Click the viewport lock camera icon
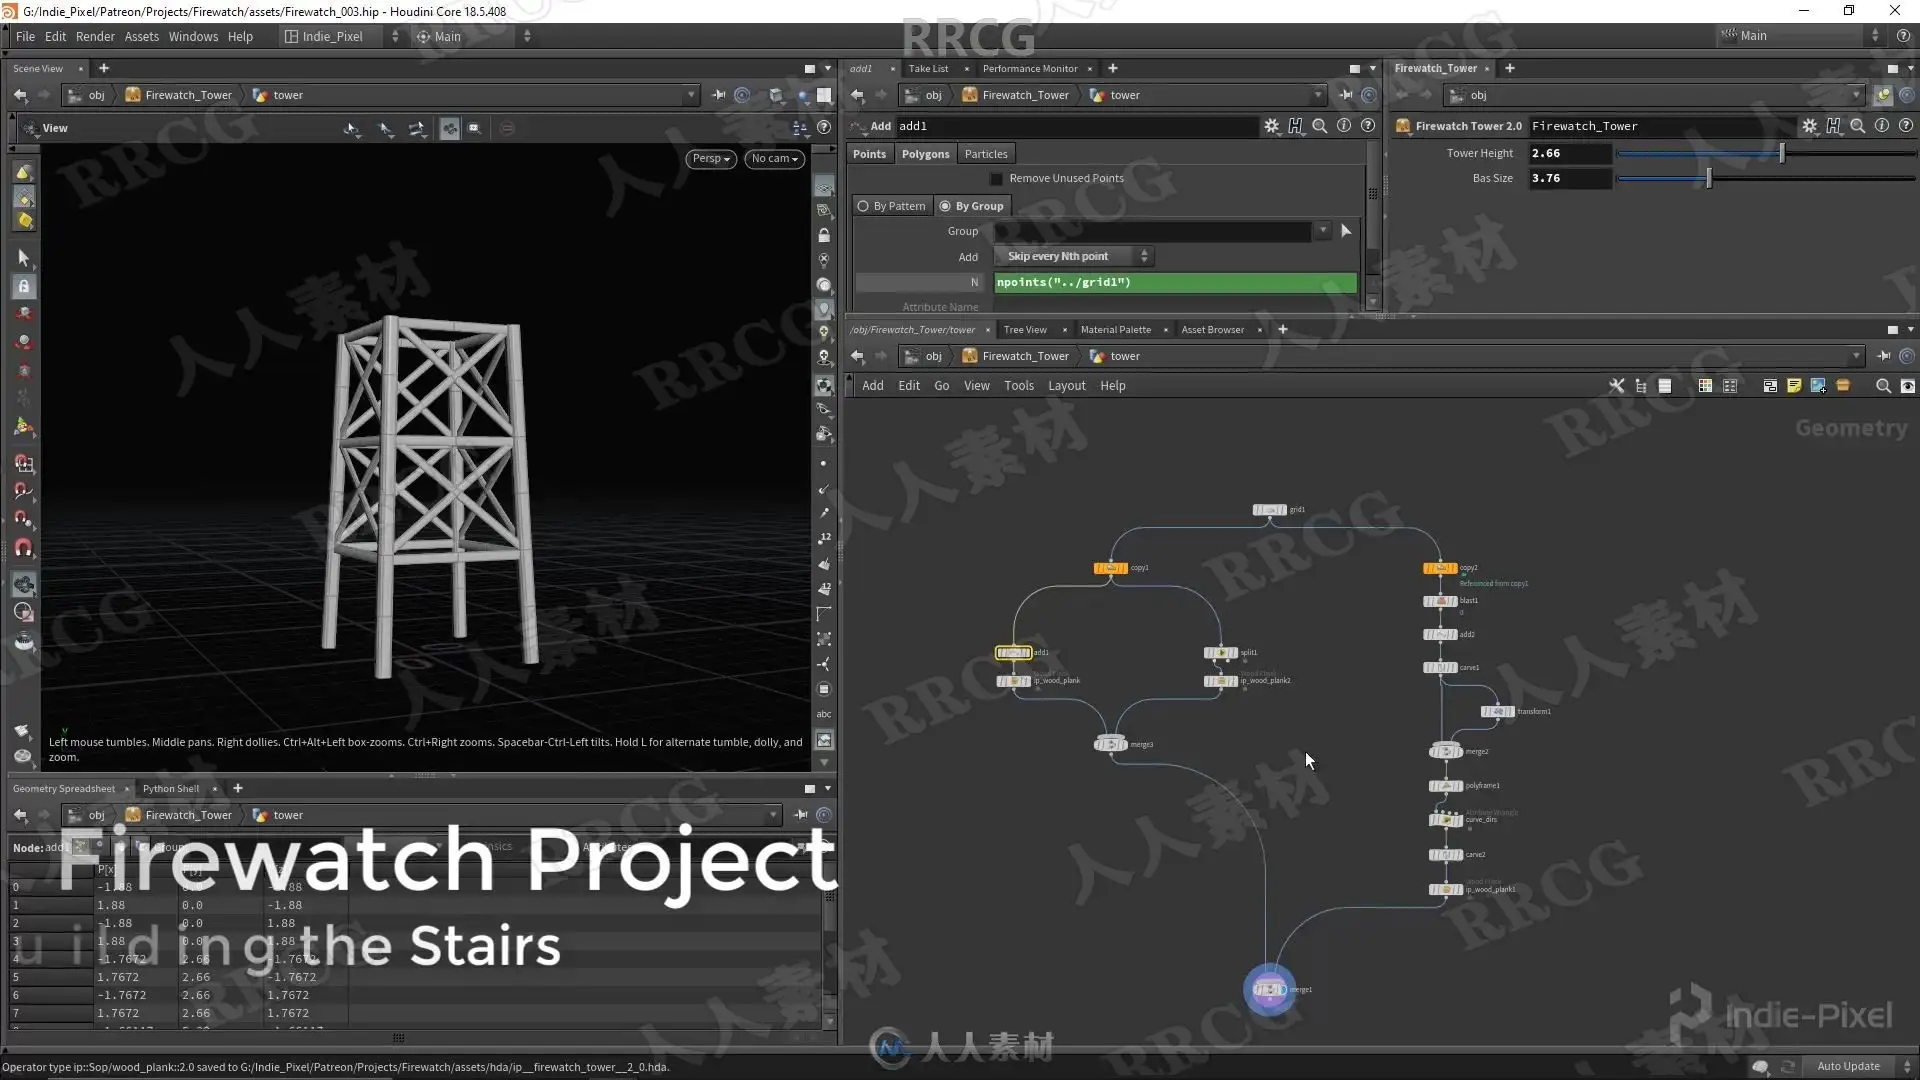 click(824, 235)
